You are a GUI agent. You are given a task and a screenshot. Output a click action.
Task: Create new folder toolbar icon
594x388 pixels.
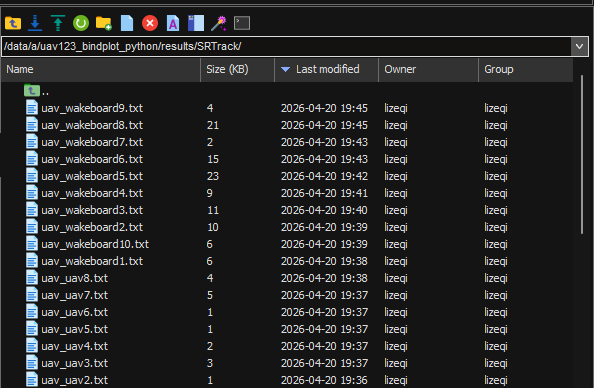click(x=103, y=23)
